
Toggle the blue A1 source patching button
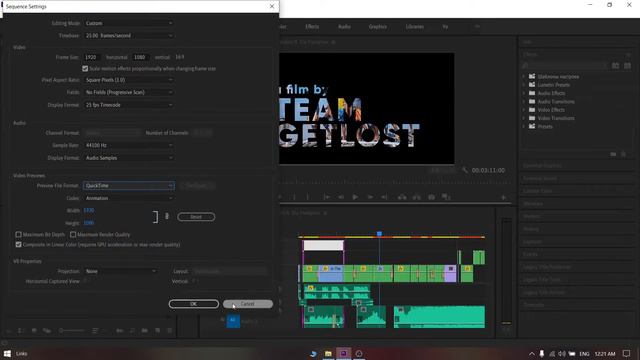[x=233, y=321]
